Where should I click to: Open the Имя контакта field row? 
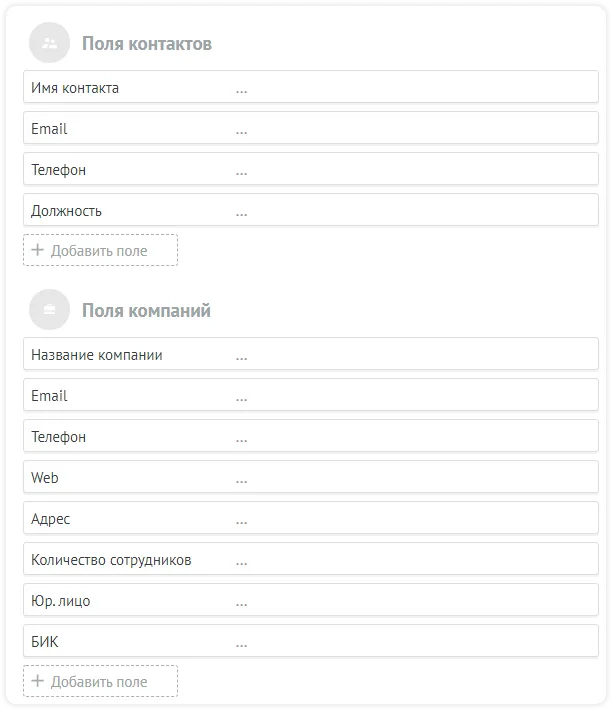coord(310,88)
